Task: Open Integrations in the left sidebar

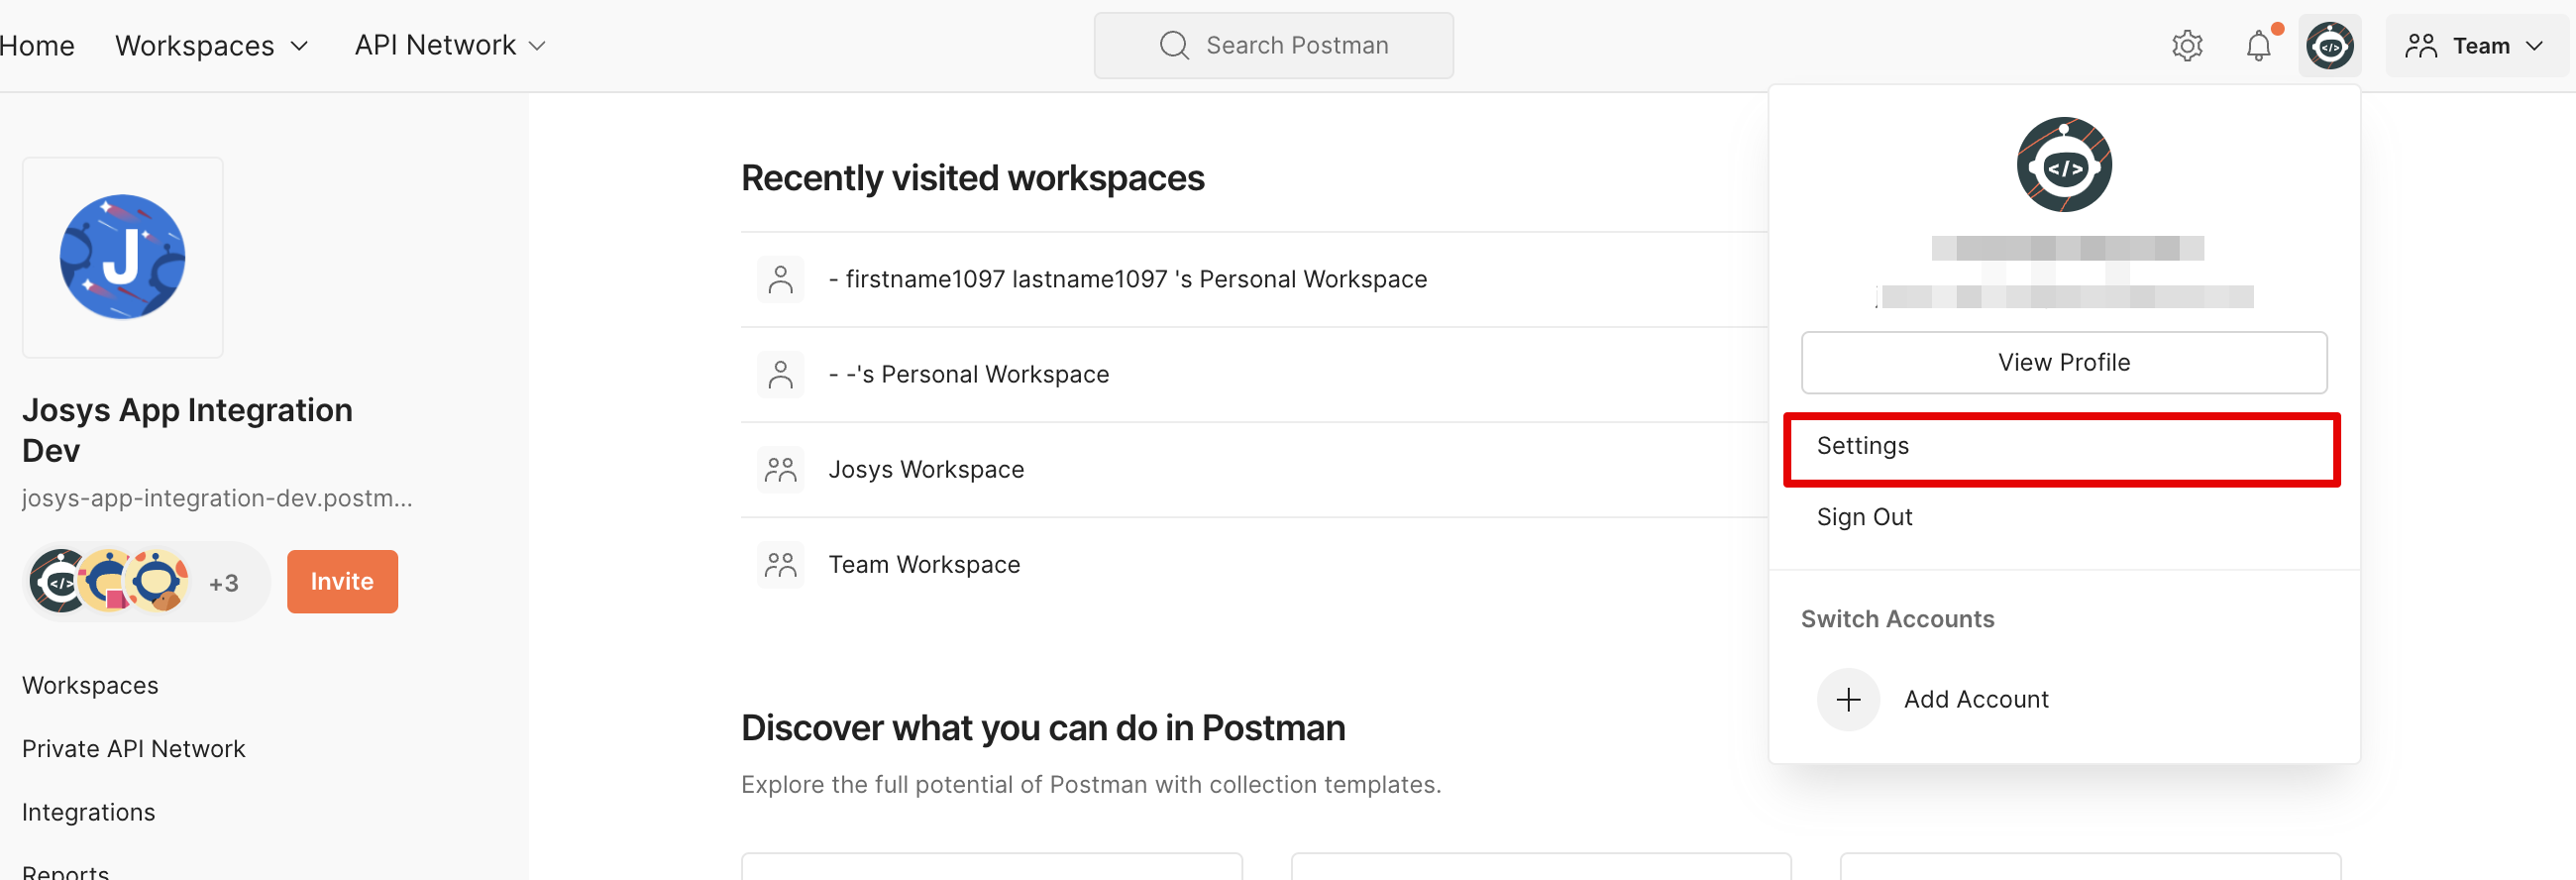Action: pos(88,812)
